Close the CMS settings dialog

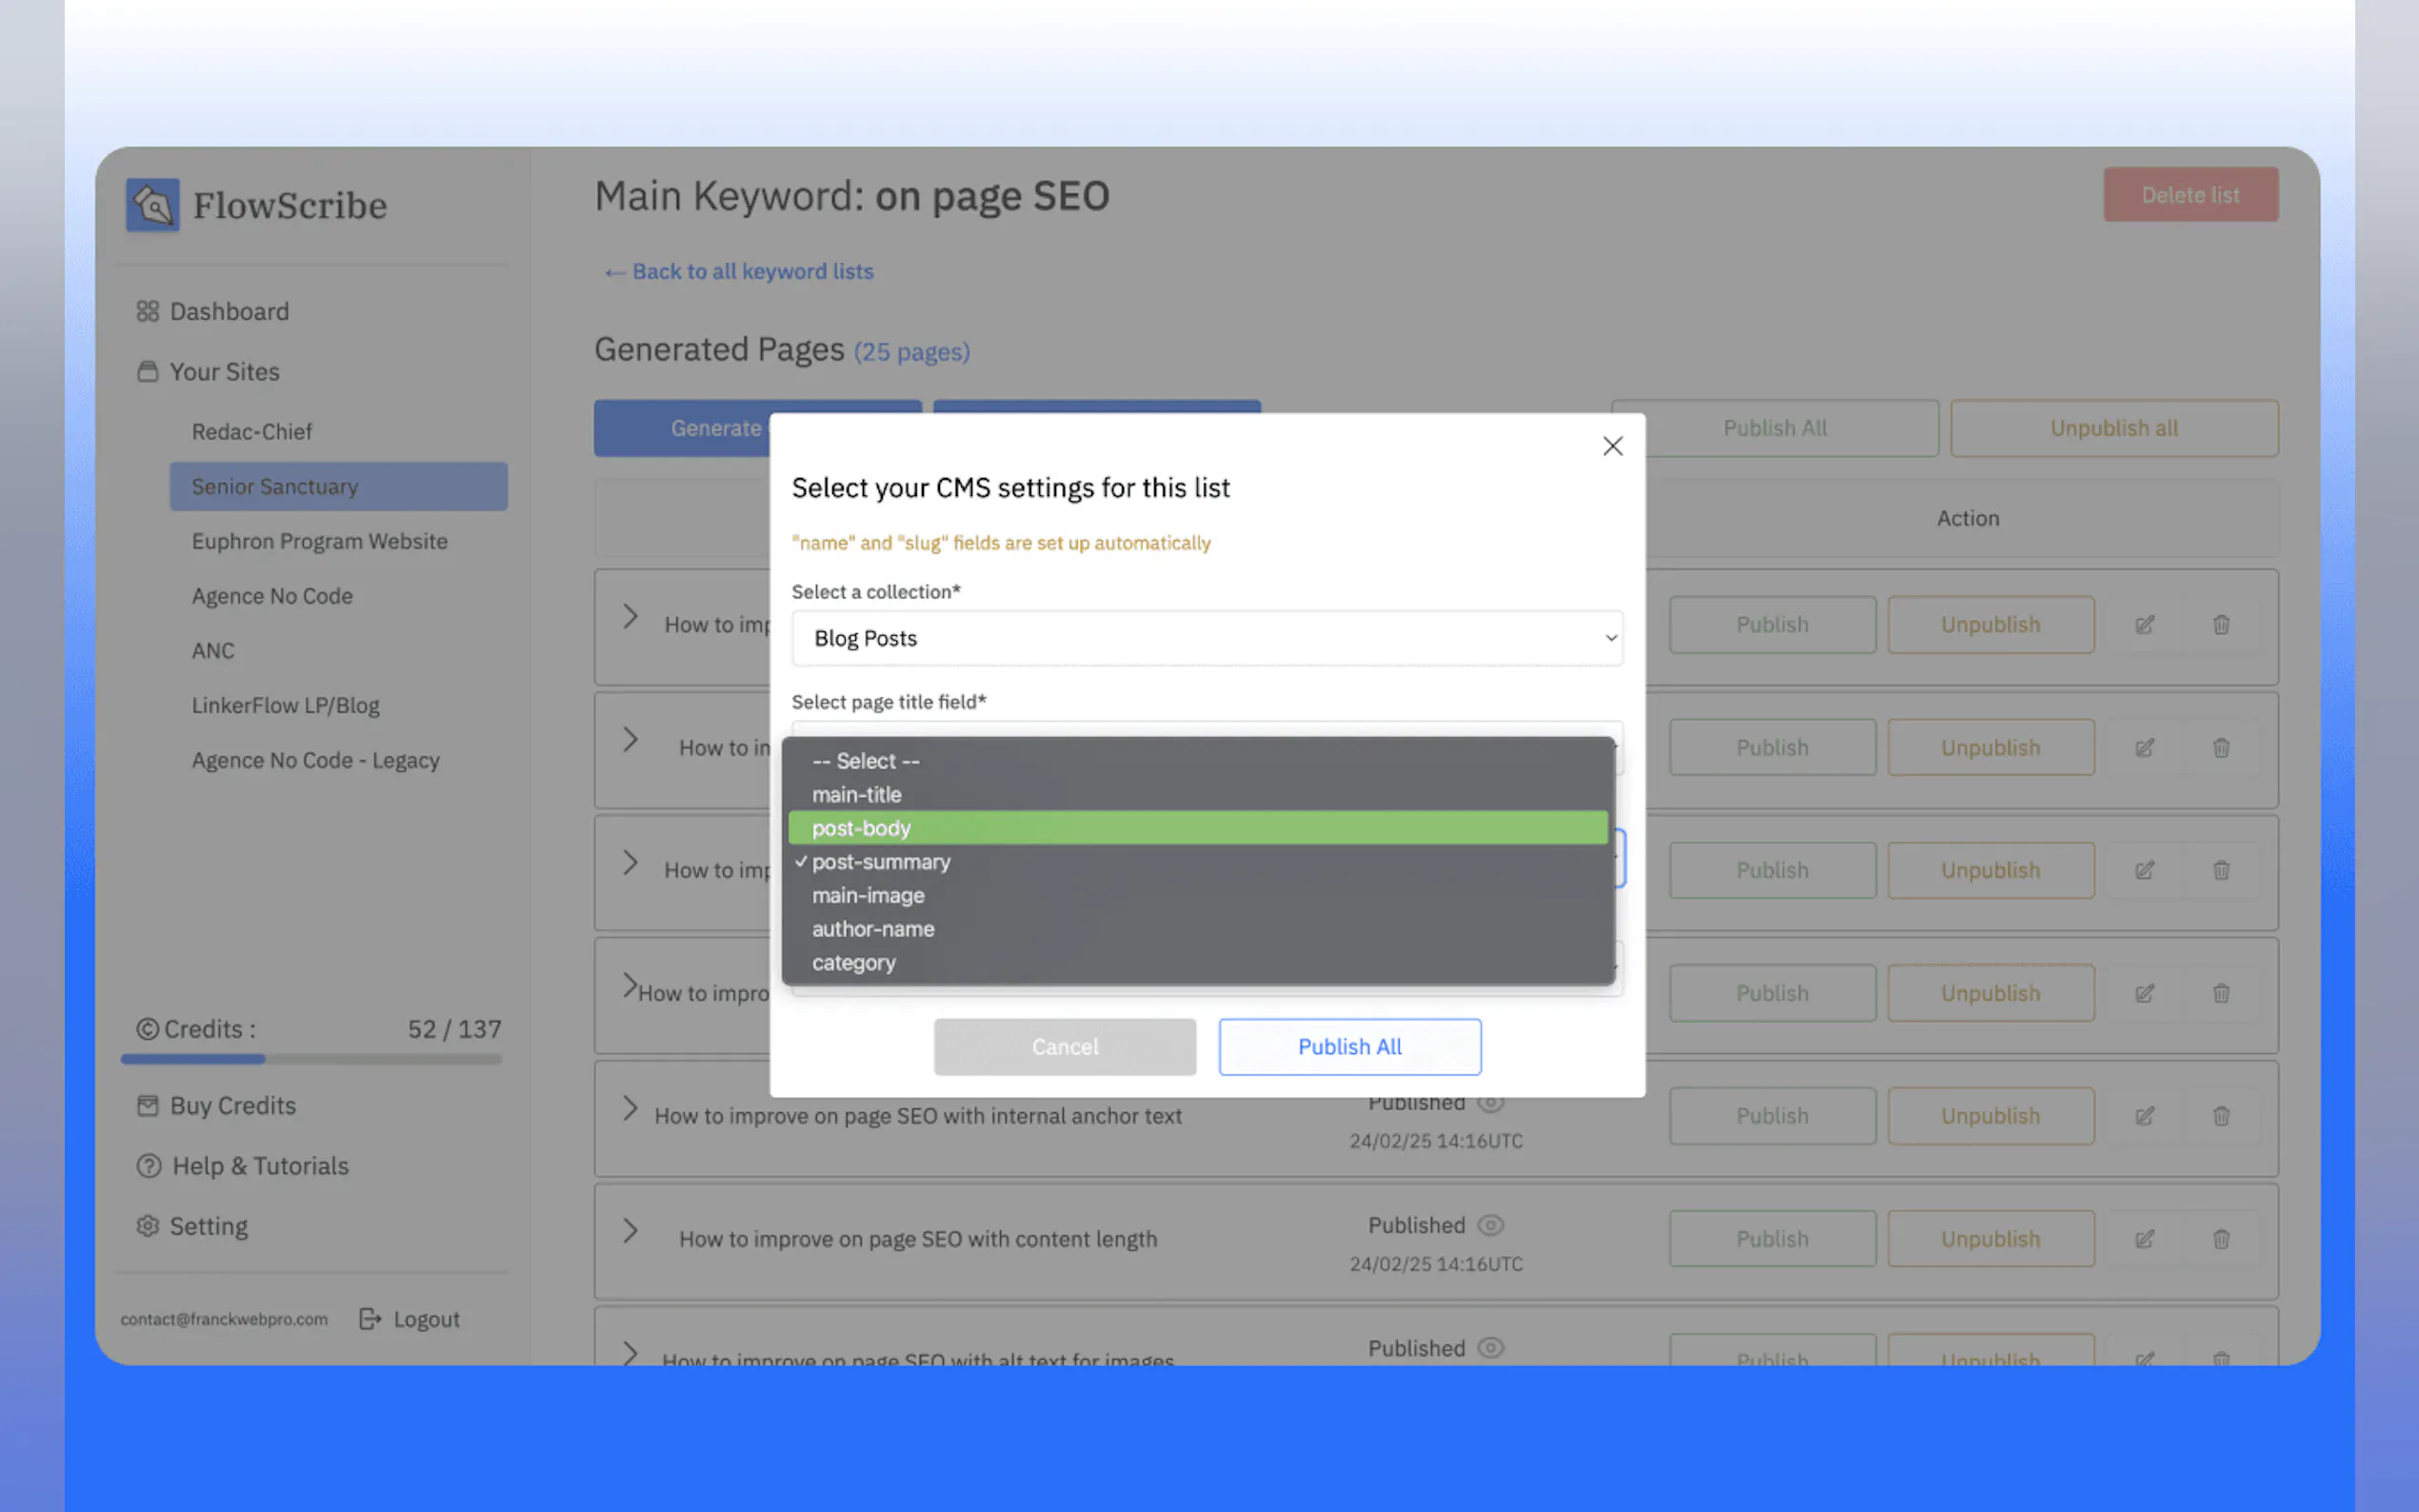click(x=1612, y=446)
